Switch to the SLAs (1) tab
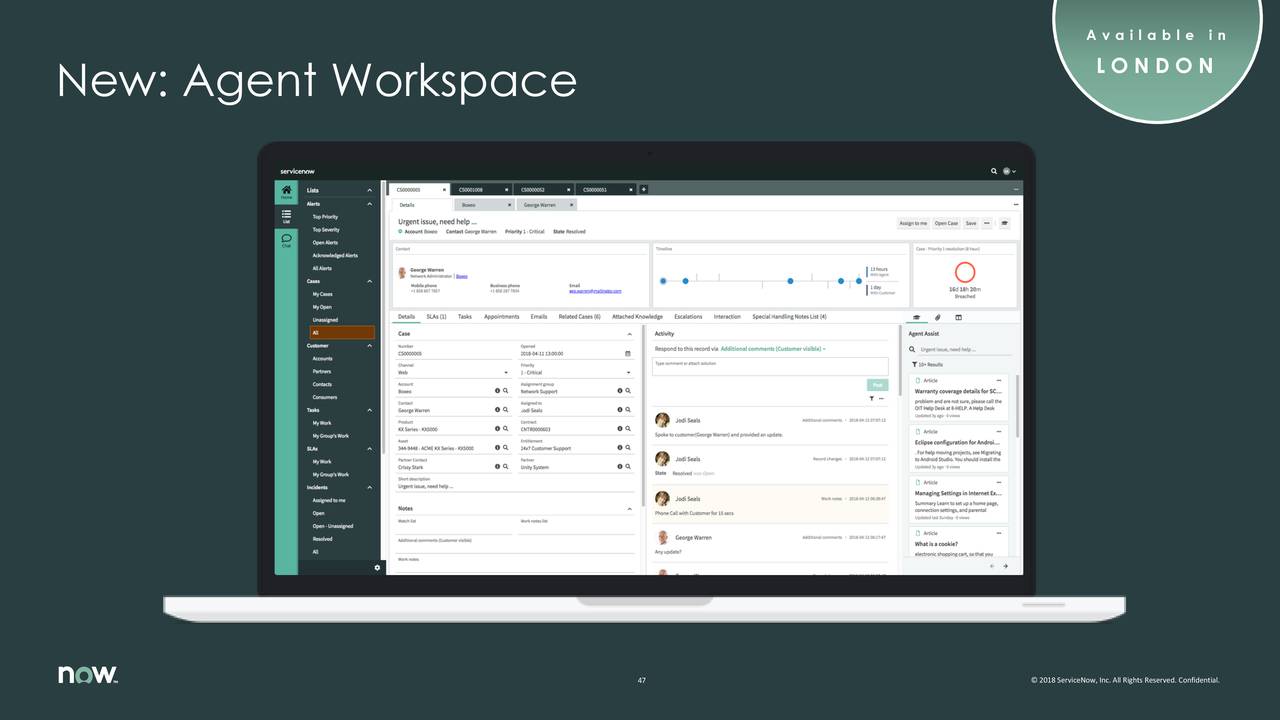 coord(437,317)
